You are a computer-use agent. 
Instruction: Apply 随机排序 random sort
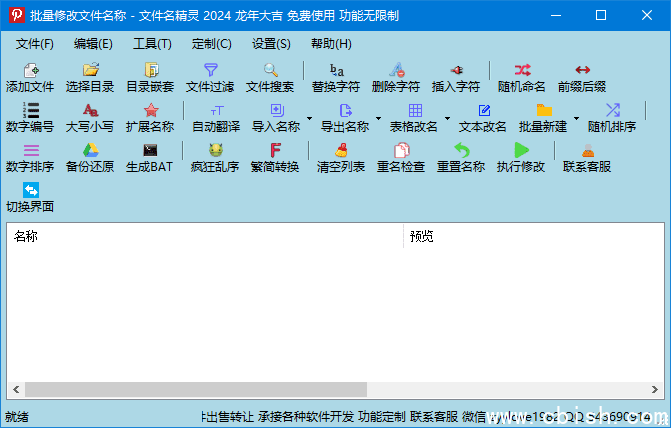tap(612, 118)
